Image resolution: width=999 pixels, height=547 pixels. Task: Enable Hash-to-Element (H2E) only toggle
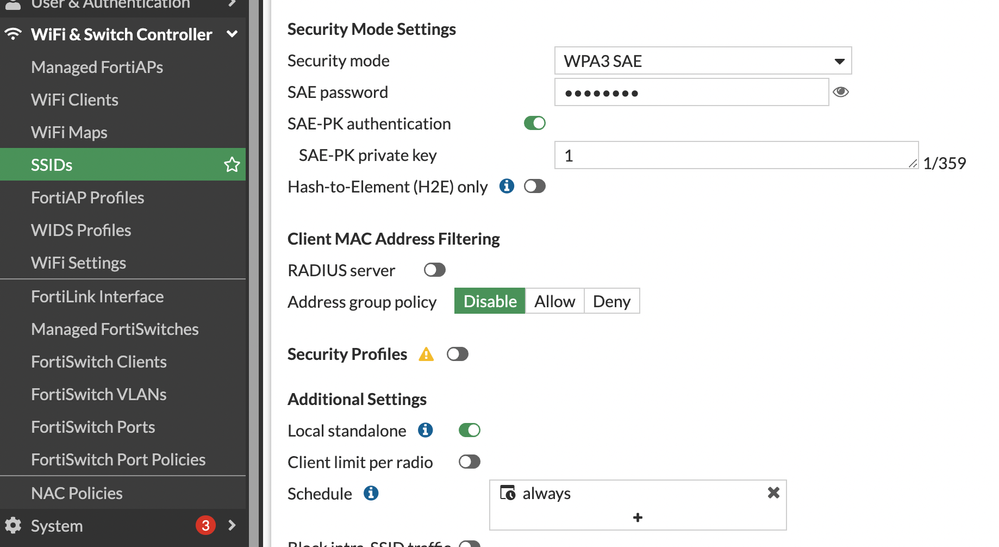535,186
